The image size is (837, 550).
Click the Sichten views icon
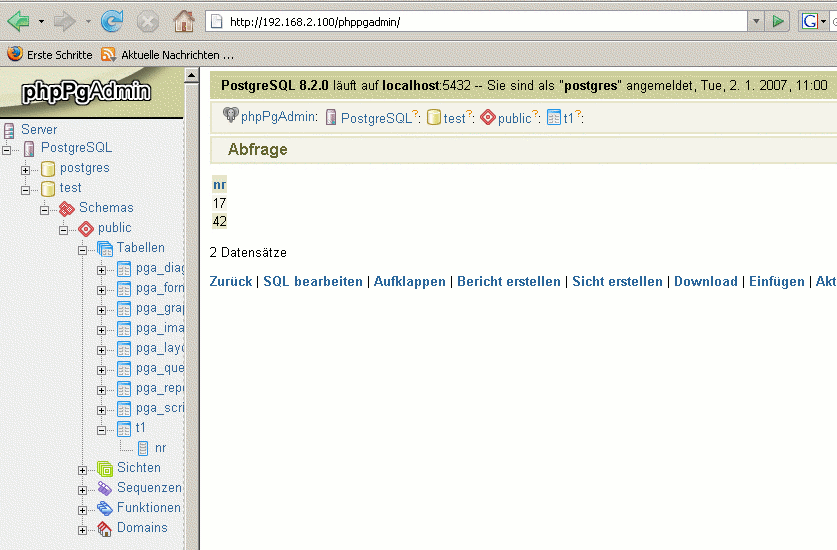tap(105, 468)
